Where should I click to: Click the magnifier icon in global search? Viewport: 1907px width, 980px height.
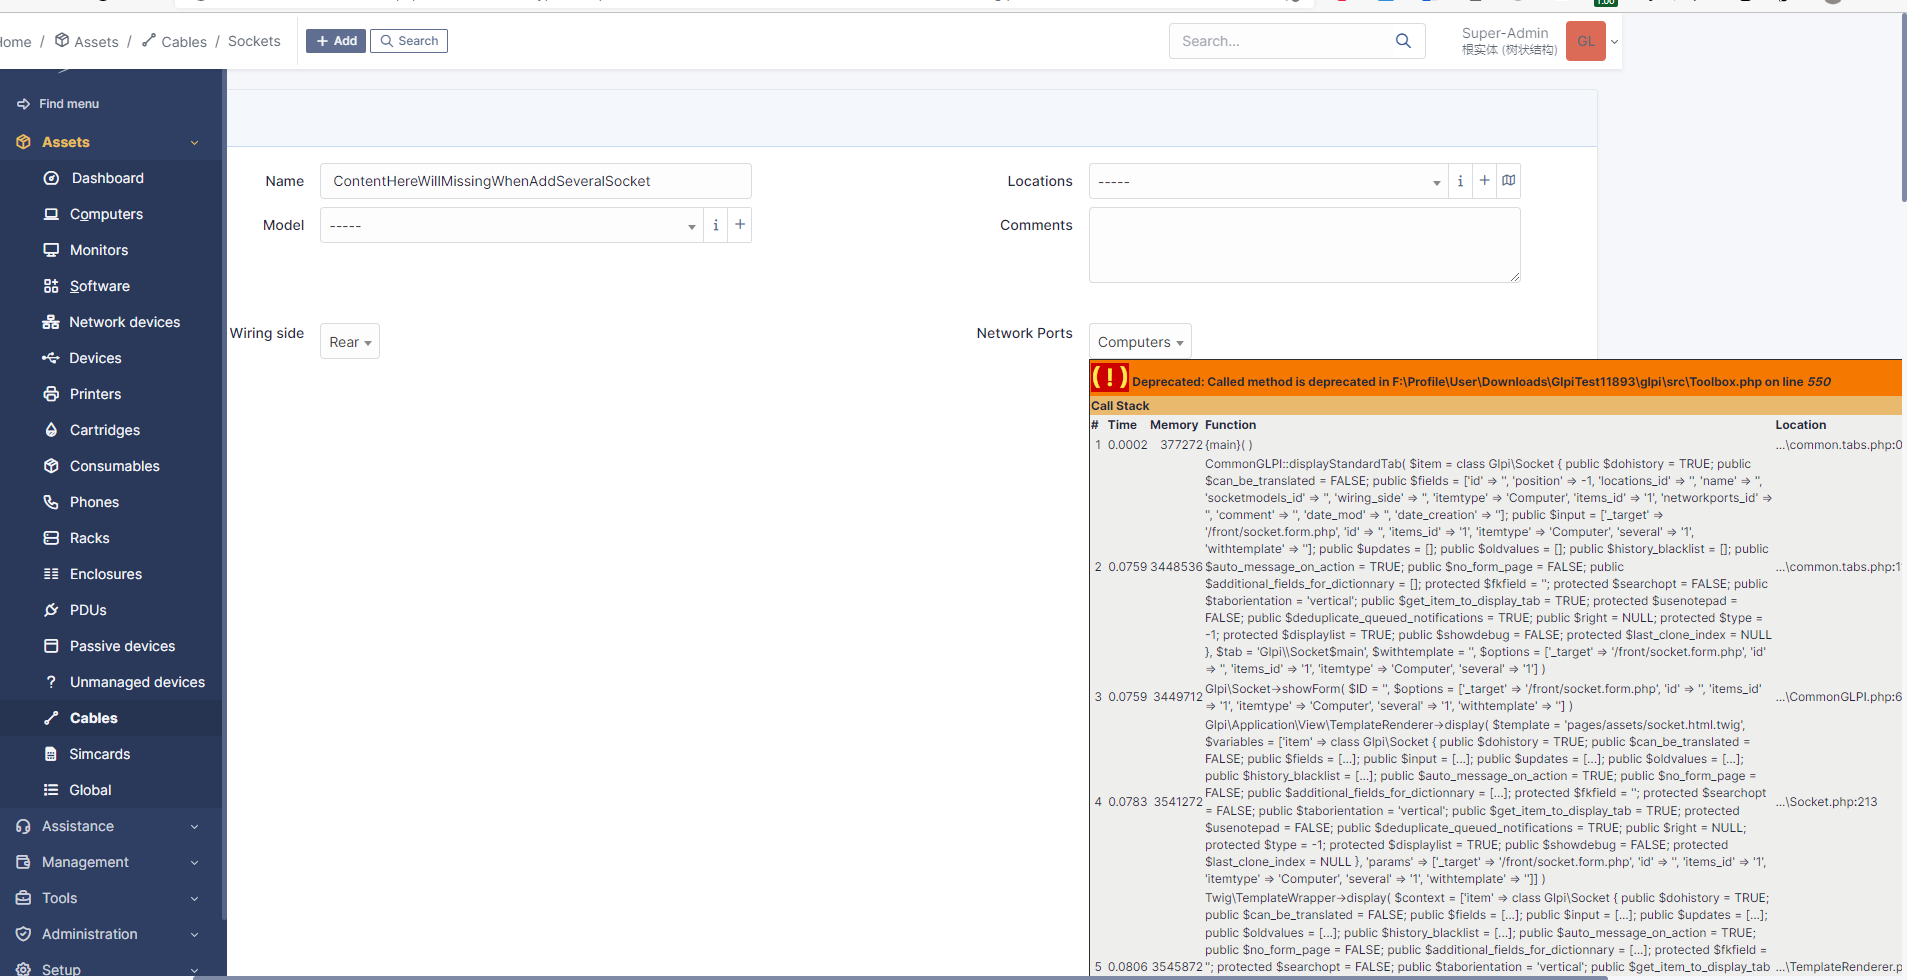(1403, 41)
